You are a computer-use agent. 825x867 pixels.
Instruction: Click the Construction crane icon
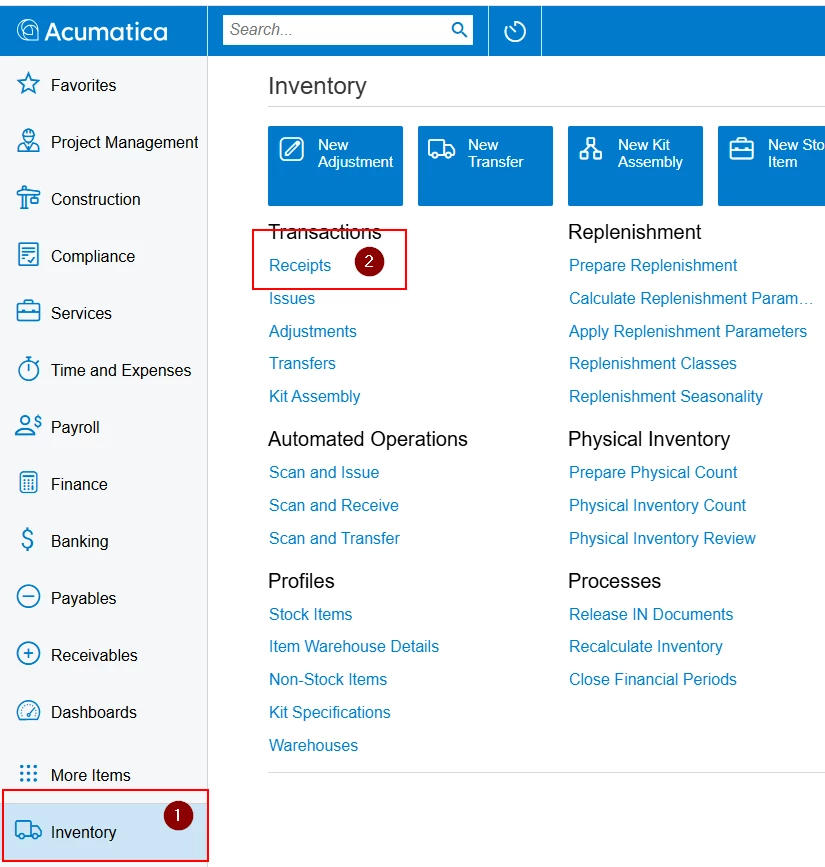tap(28, 197)
